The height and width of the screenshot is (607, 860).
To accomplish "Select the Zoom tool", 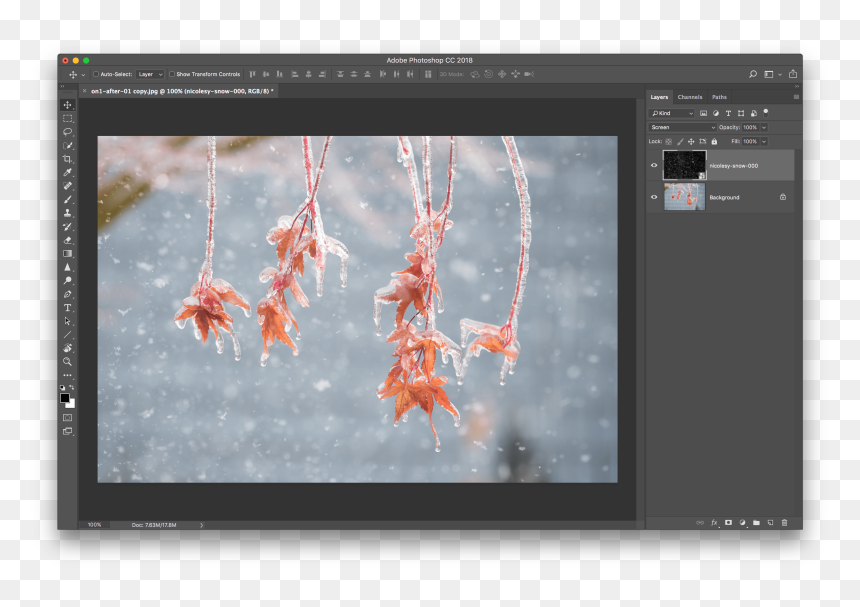I will coord(67,362).
